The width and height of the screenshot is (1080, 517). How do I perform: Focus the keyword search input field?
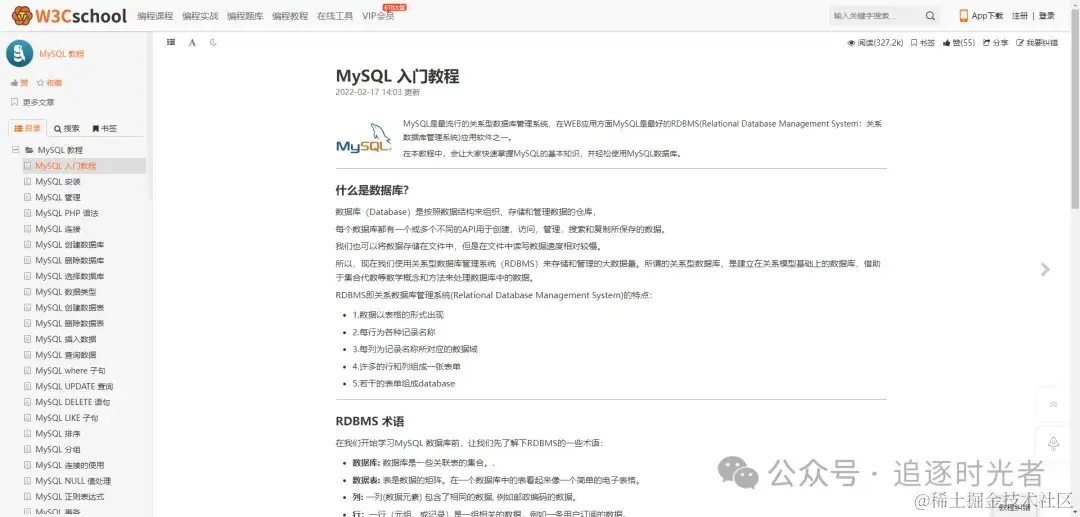876,16
